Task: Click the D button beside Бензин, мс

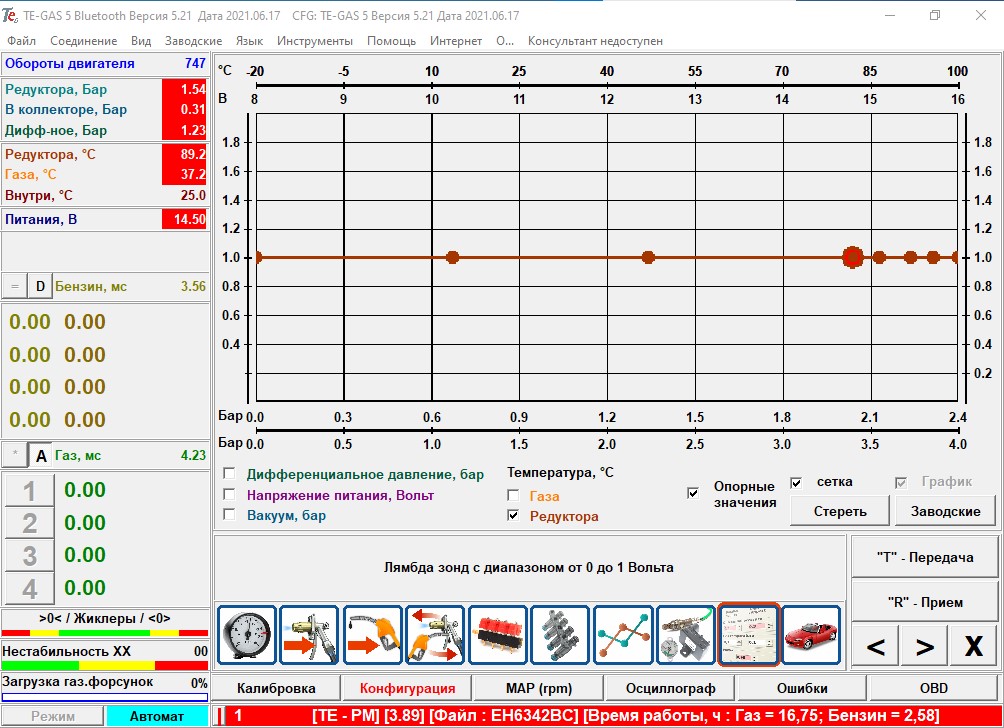Action: pyautogui.click(x=40, y=286)
